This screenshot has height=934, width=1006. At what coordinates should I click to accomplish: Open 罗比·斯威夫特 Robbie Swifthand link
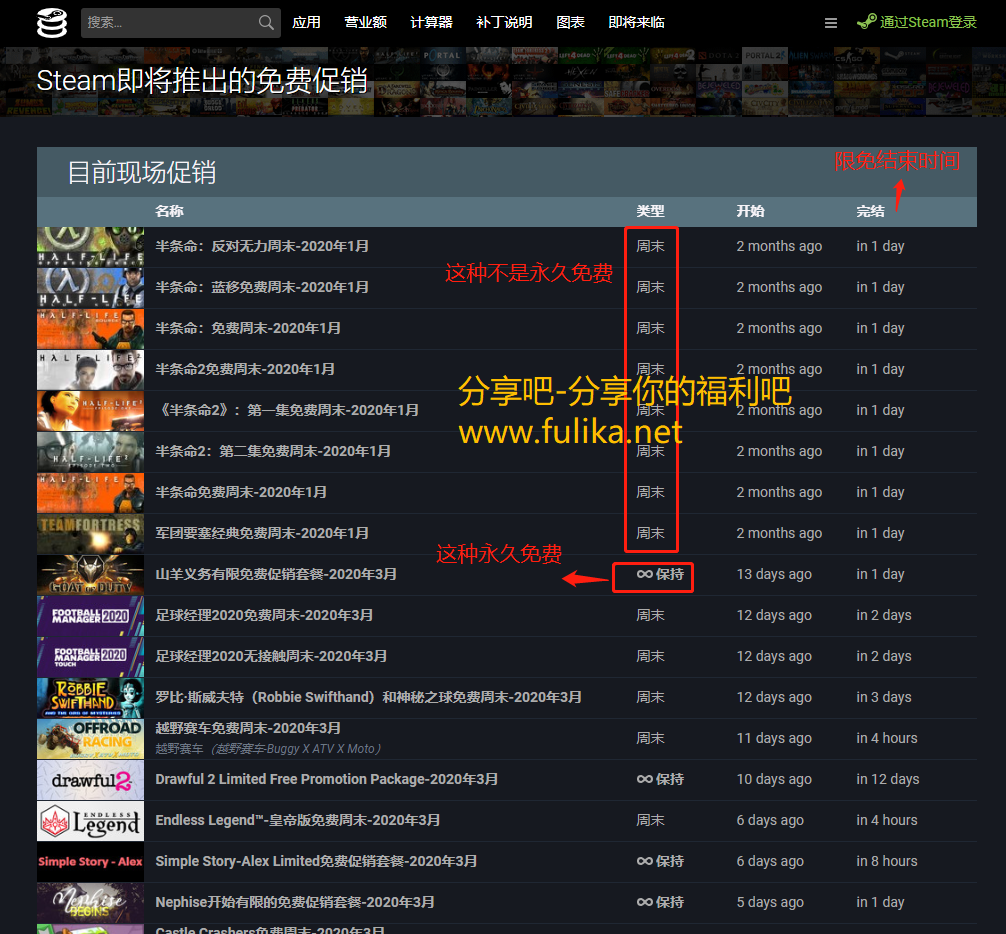(369, 698)
